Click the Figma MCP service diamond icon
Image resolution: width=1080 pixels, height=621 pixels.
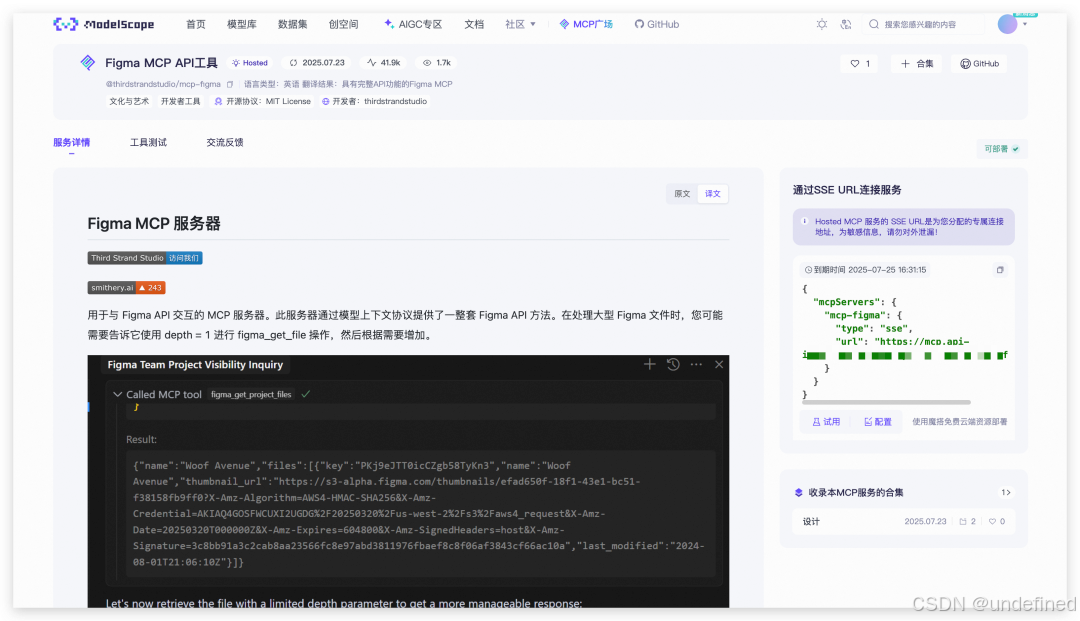click(x=87, y=63)
